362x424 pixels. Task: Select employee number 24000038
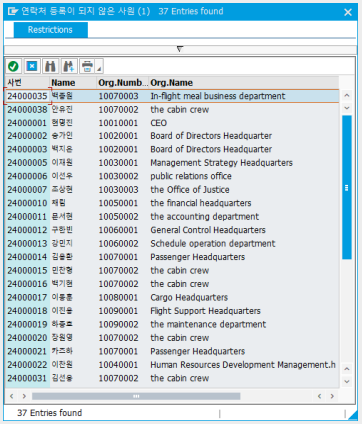pyautogui.click(x=27, y=109)
